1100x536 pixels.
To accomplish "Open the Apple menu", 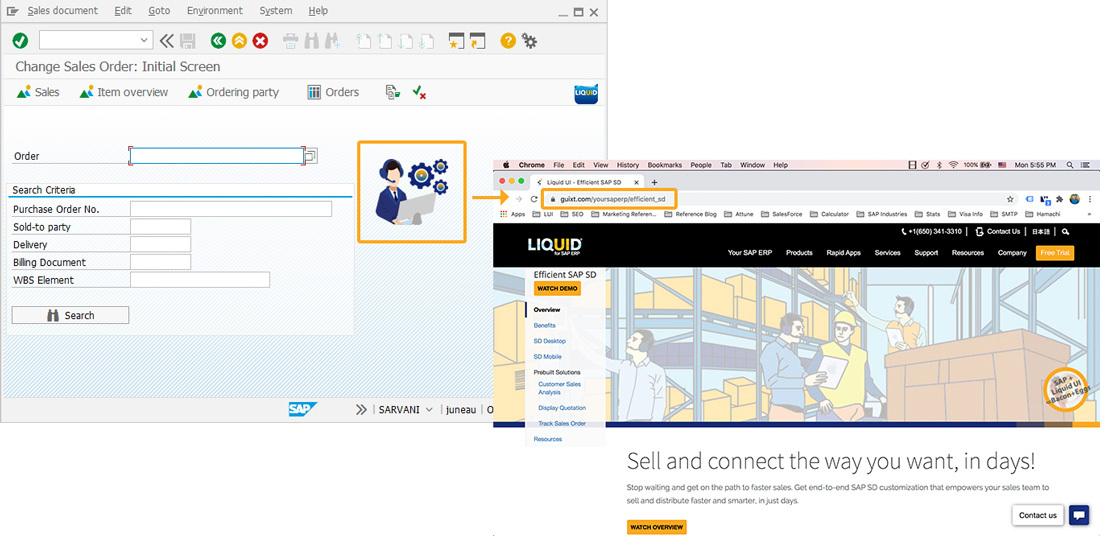I will 506,165.
